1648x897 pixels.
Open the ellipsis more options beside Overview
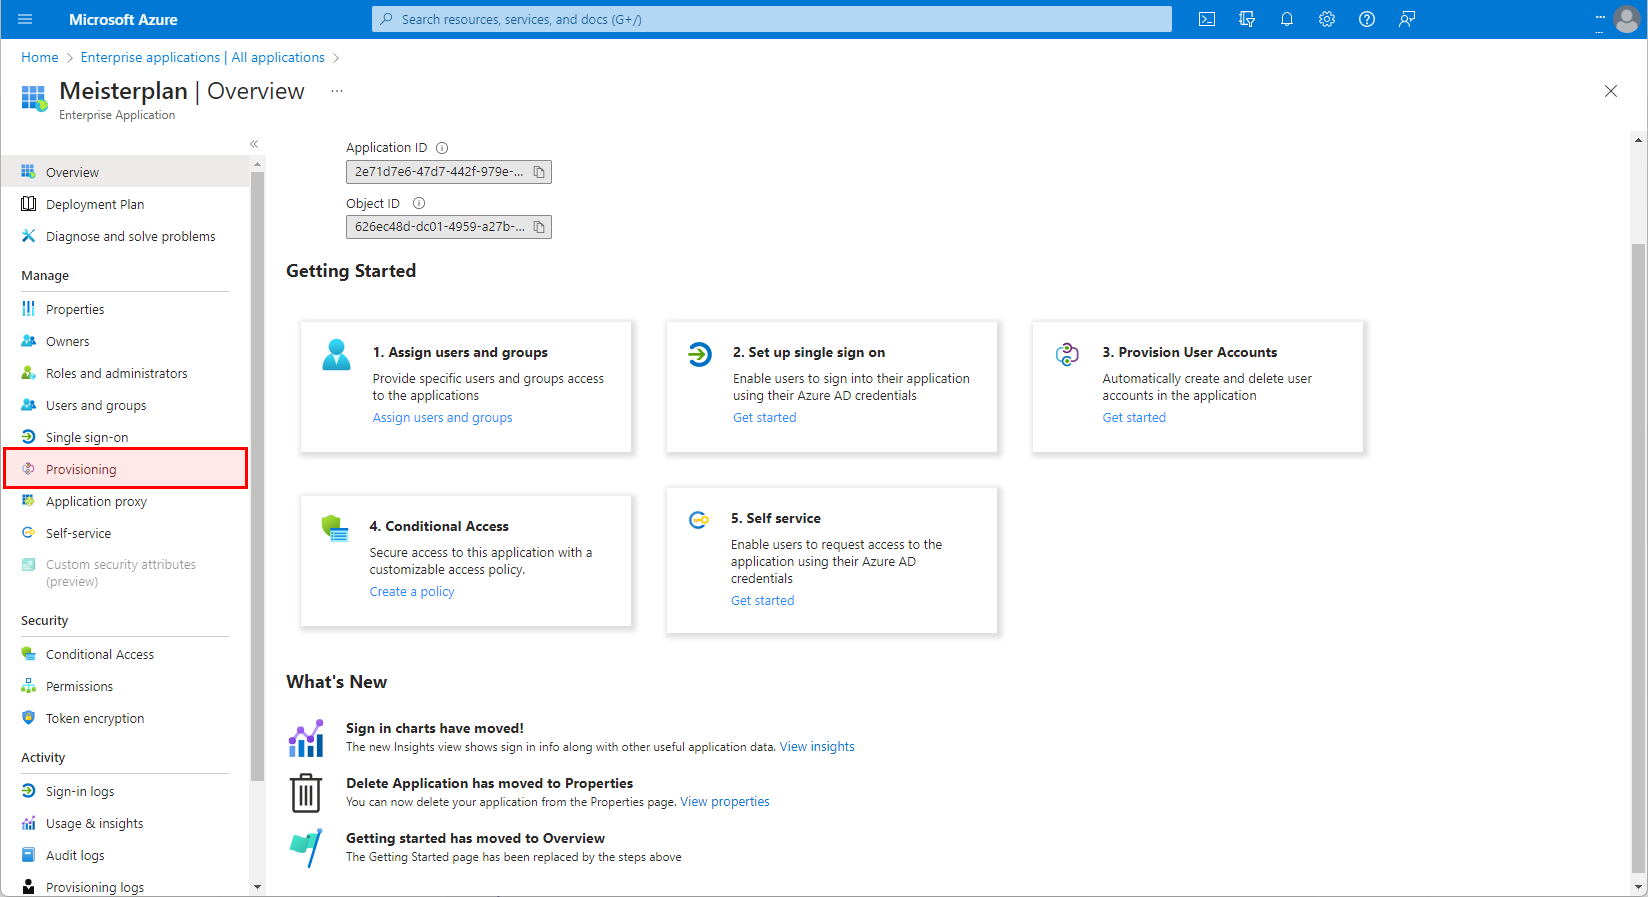[337, 91]
